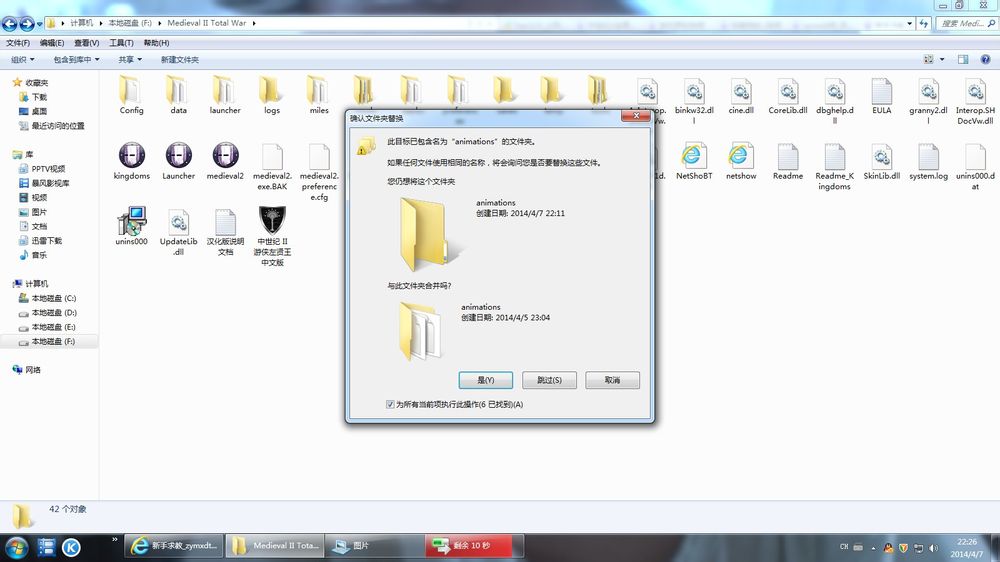The image size is (1000, 562).
Task: Toggle apply to all current items checkbox
Action: pos(390,404)
